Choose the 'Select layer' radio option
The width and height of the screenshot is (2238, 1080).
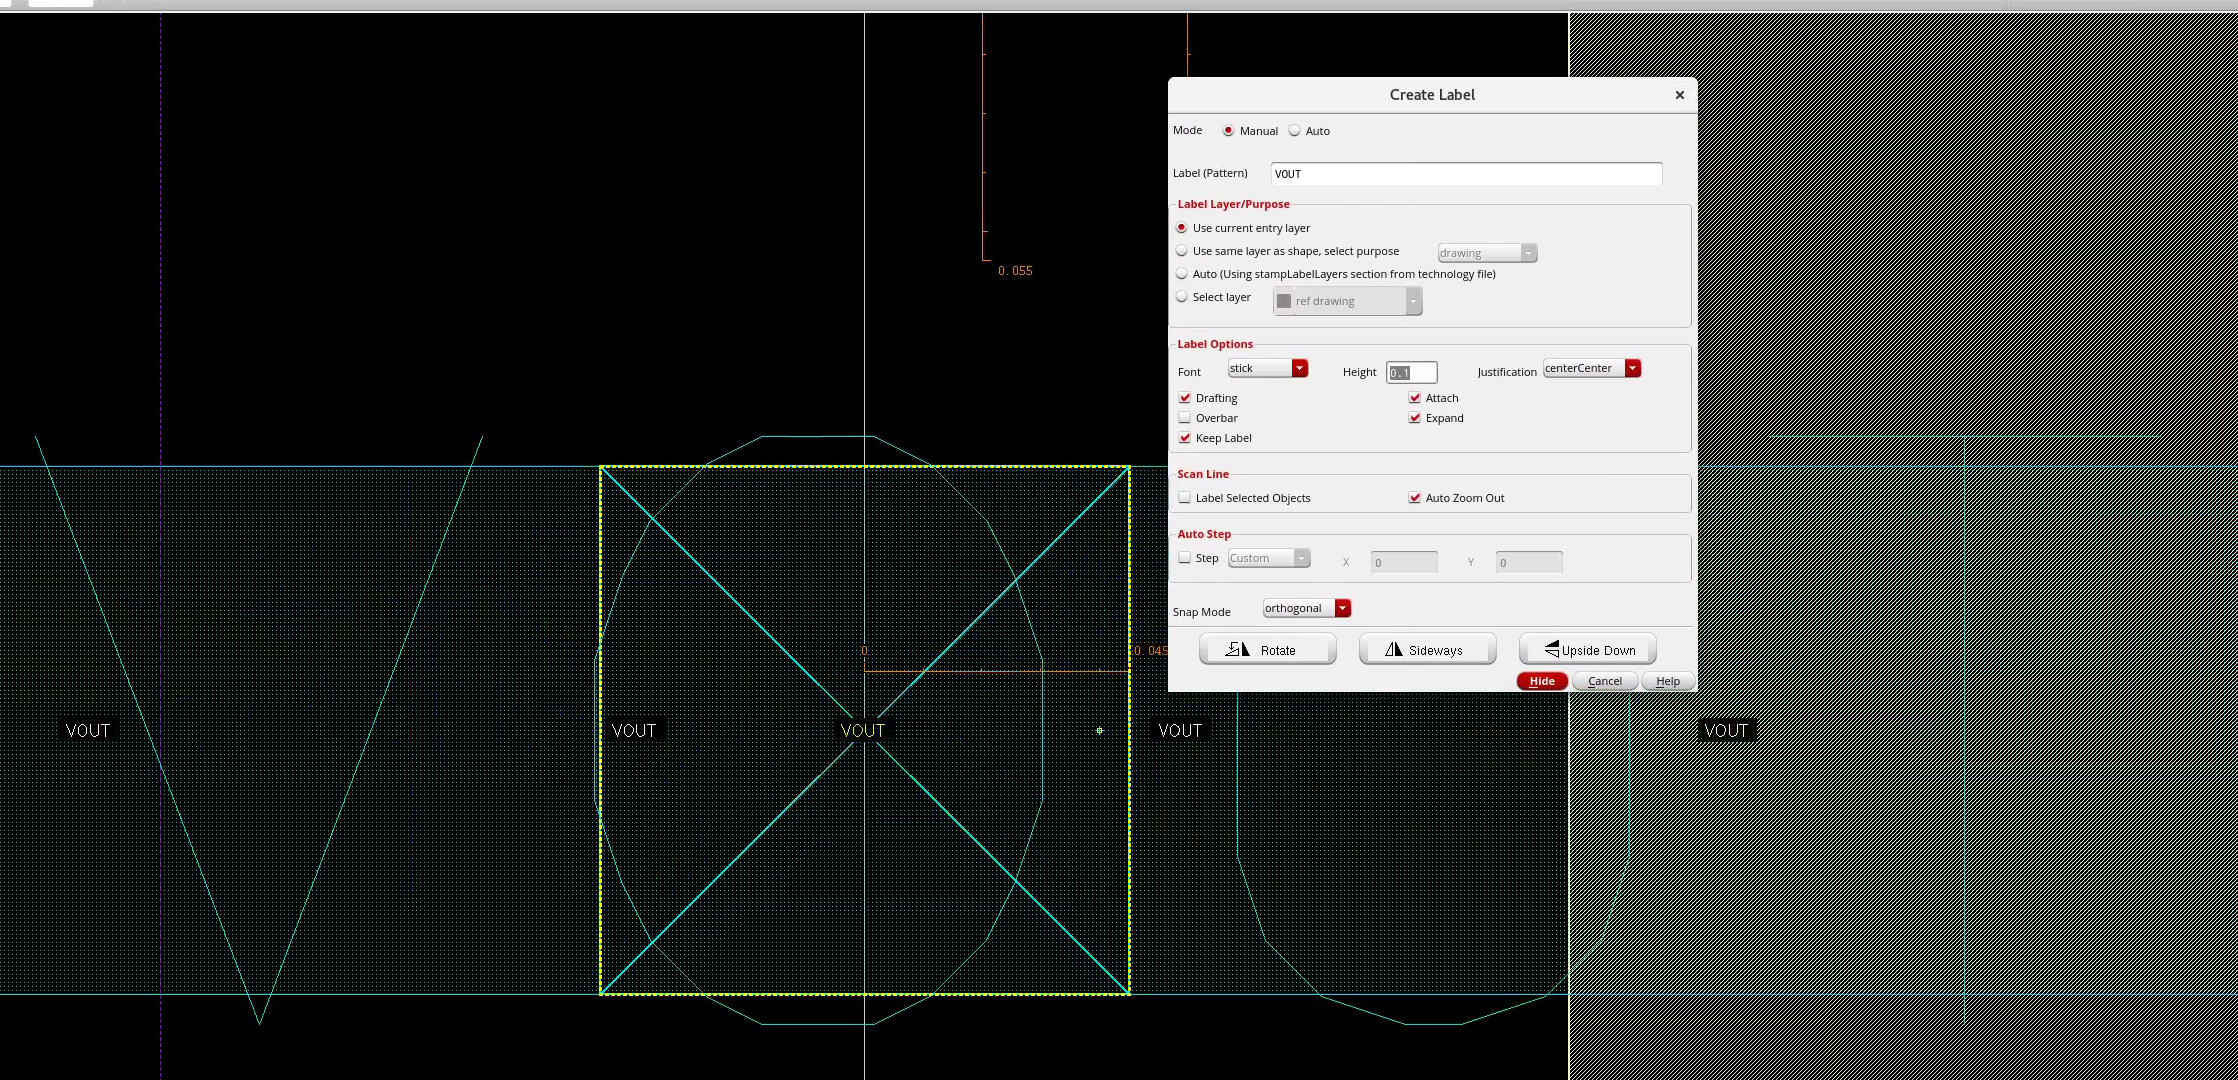[1182, 297]
